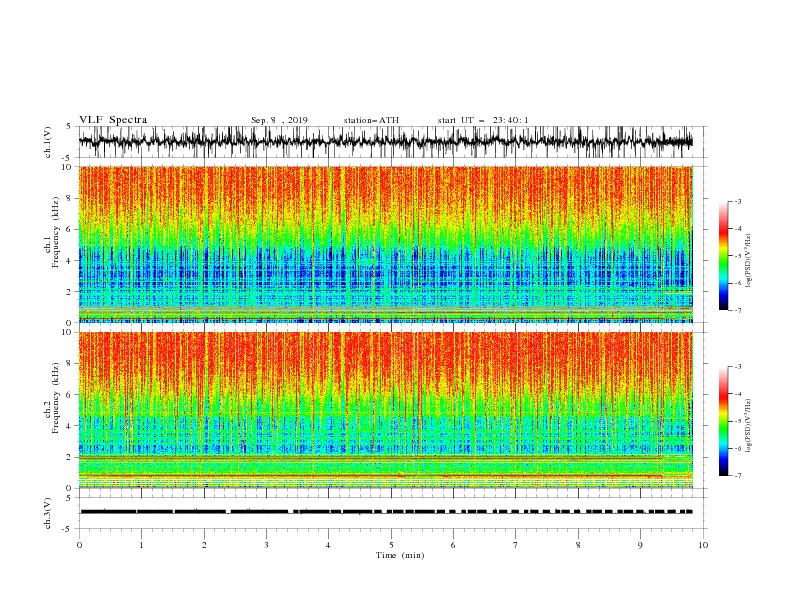Click the 'start UT = 23:40:1' text
Image resolution: width=792 pixels, height=612 pixels.
tap(483, 120)
